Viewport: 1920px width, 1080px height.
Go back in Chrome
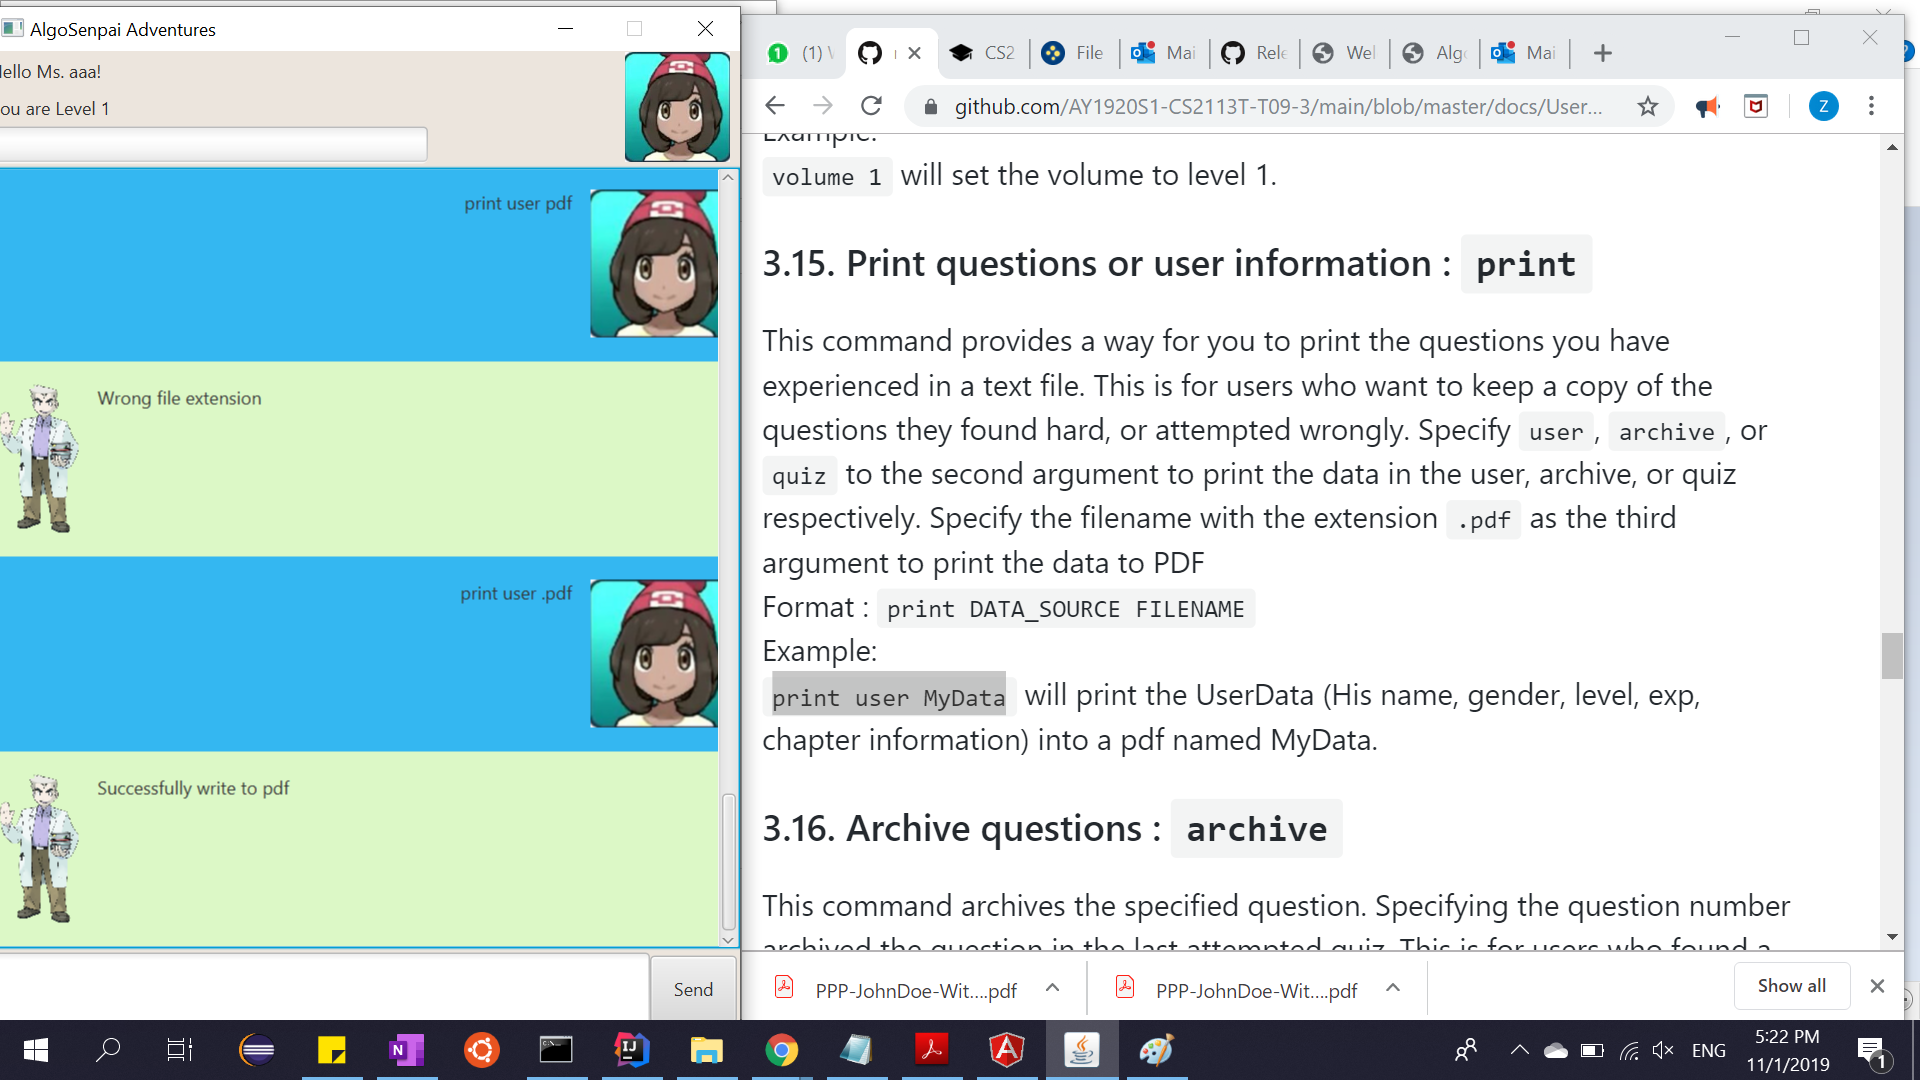click(775, 106)
